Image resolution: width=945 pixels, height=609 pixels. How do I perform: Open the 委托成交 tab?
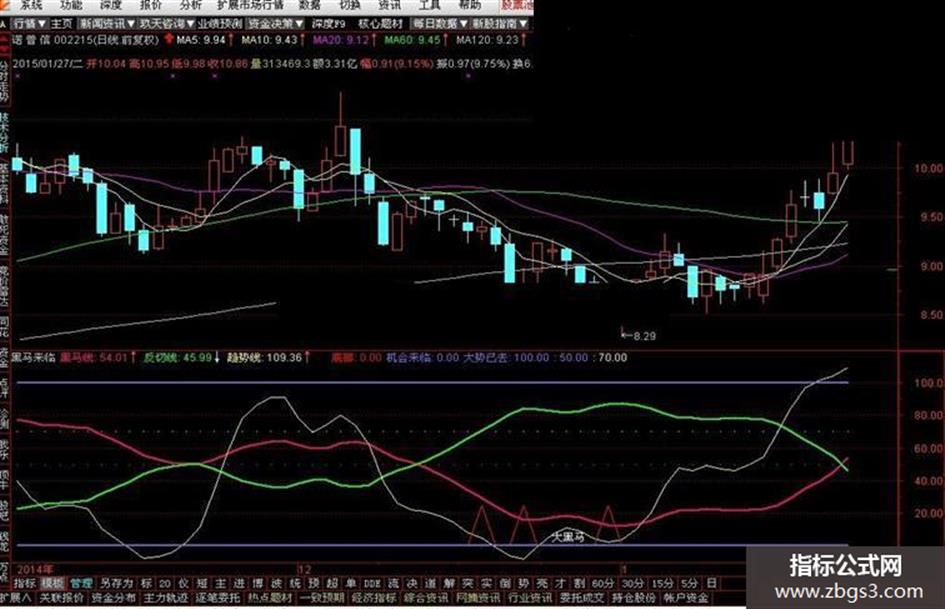click(x=582, y=598)
